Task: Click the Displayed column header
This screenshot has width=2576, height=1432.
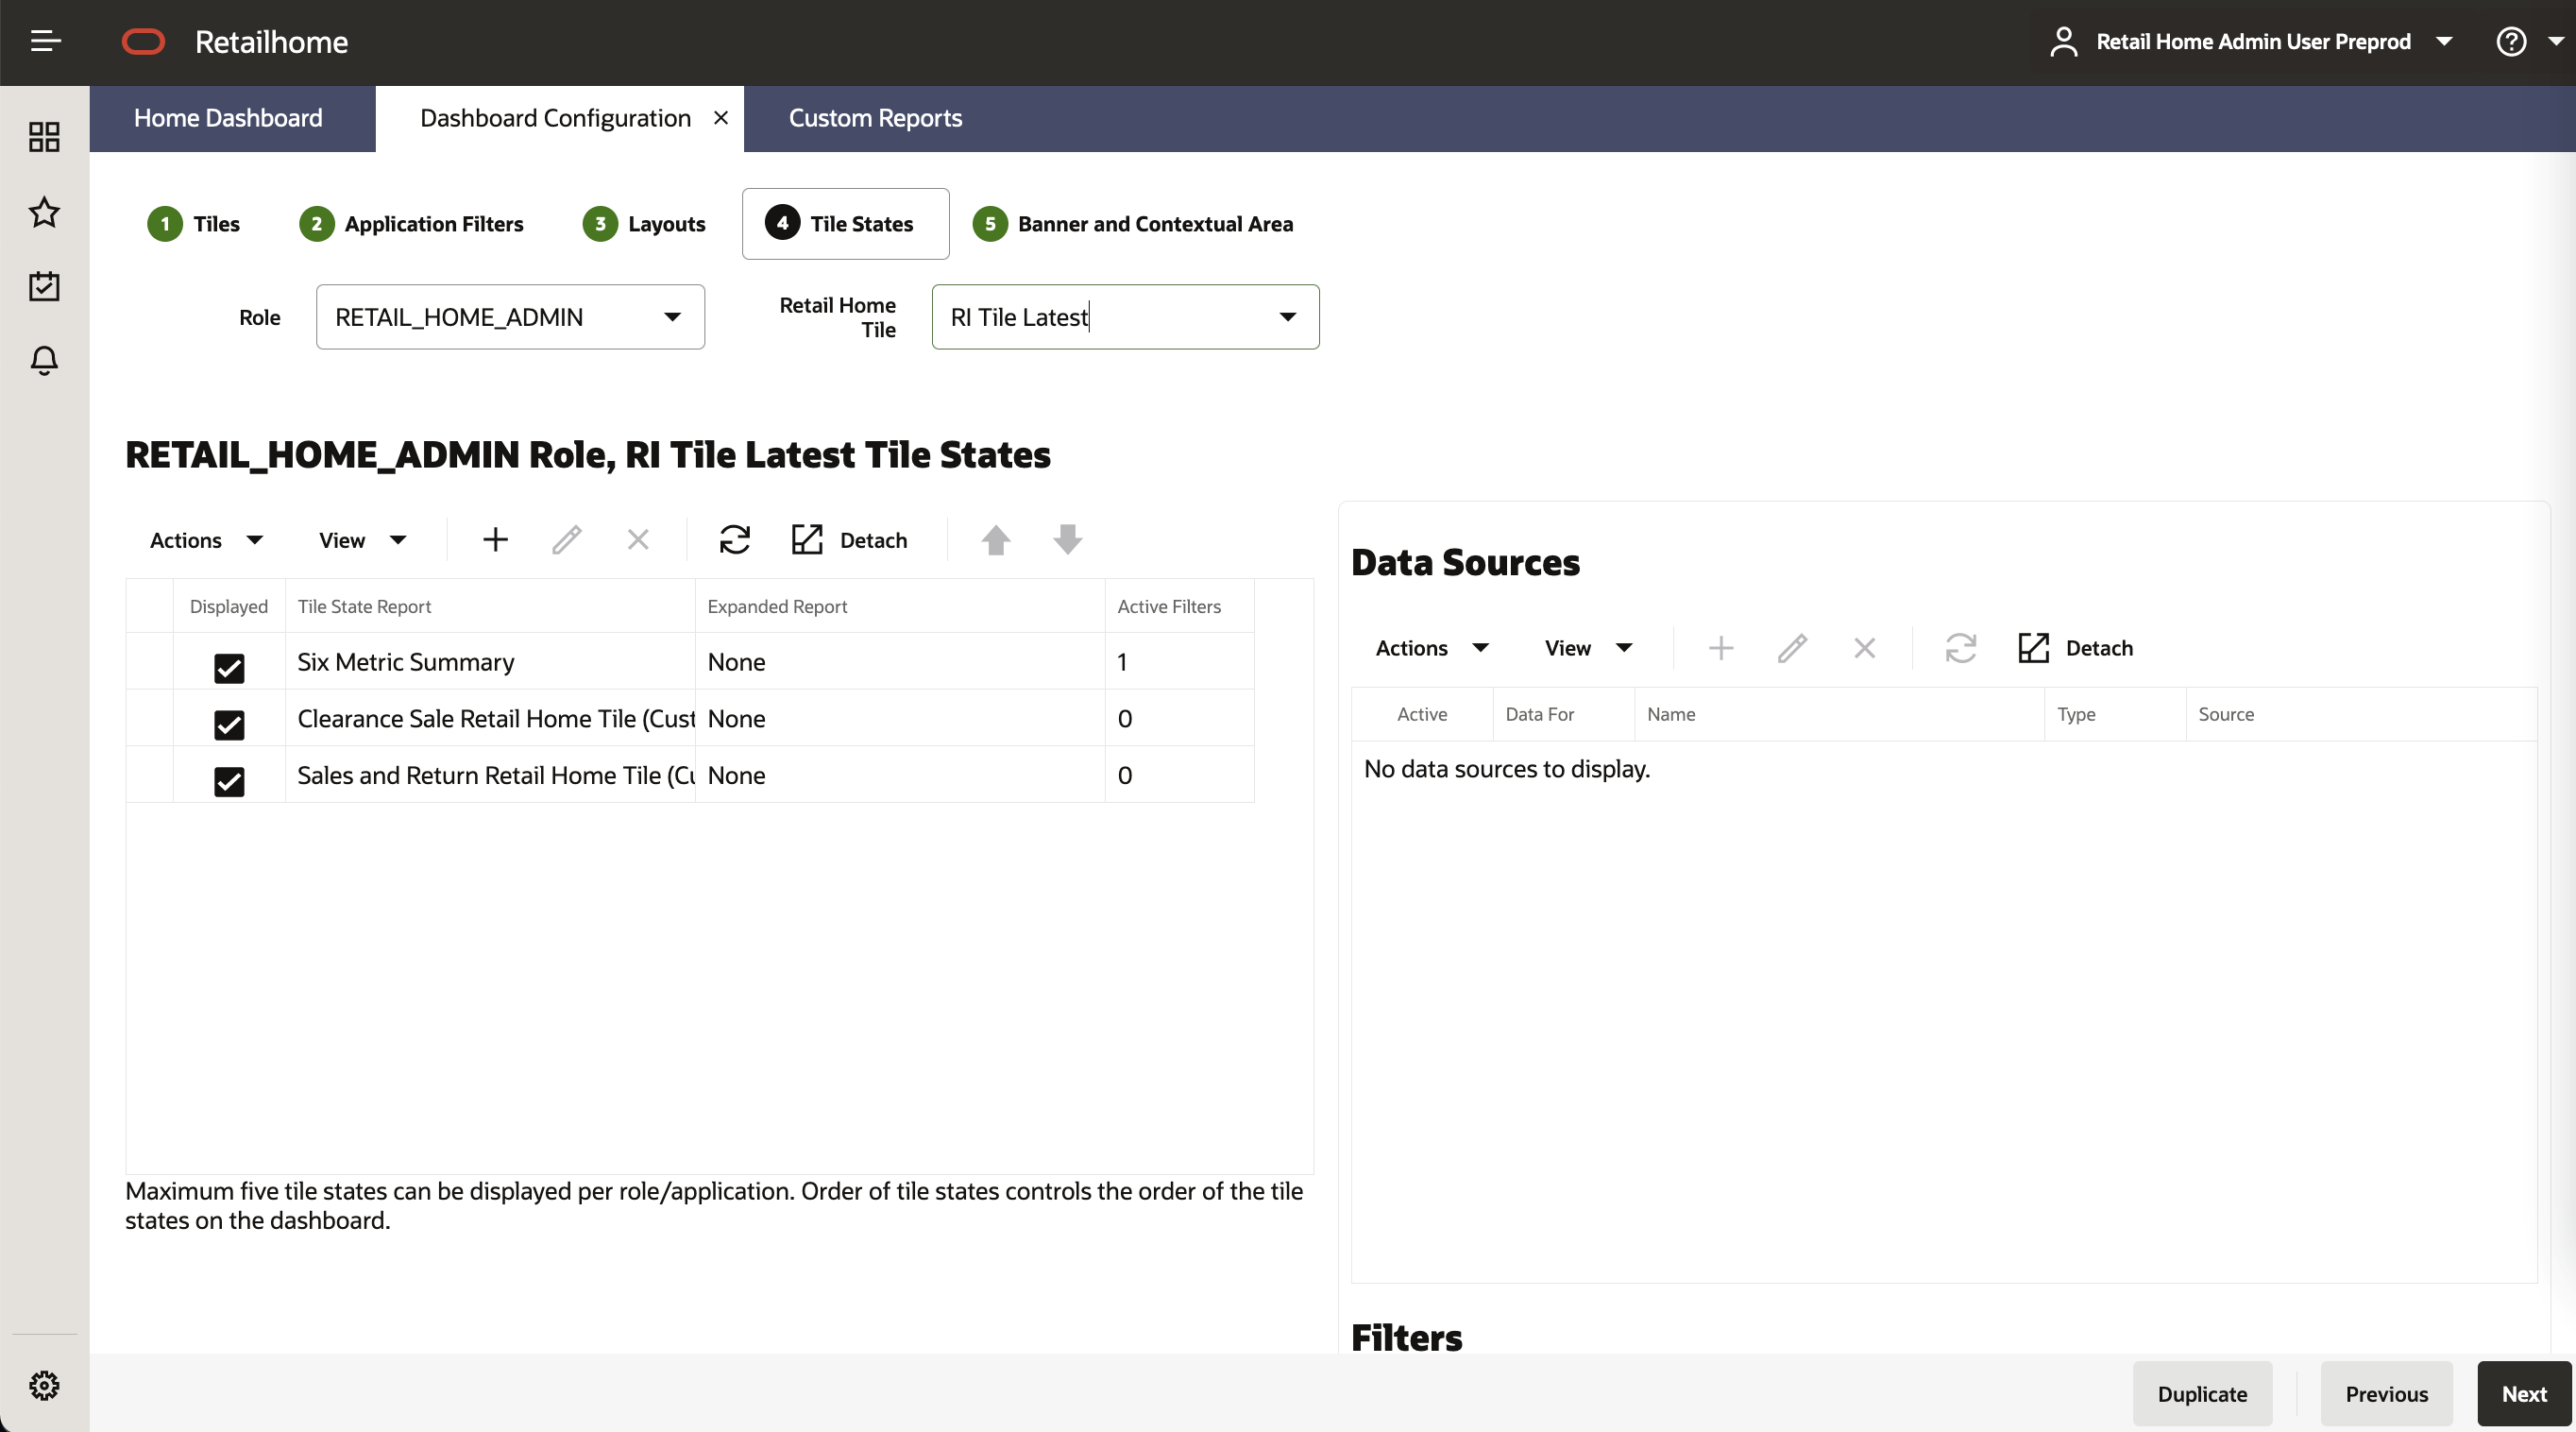Action: coord(229,606)
